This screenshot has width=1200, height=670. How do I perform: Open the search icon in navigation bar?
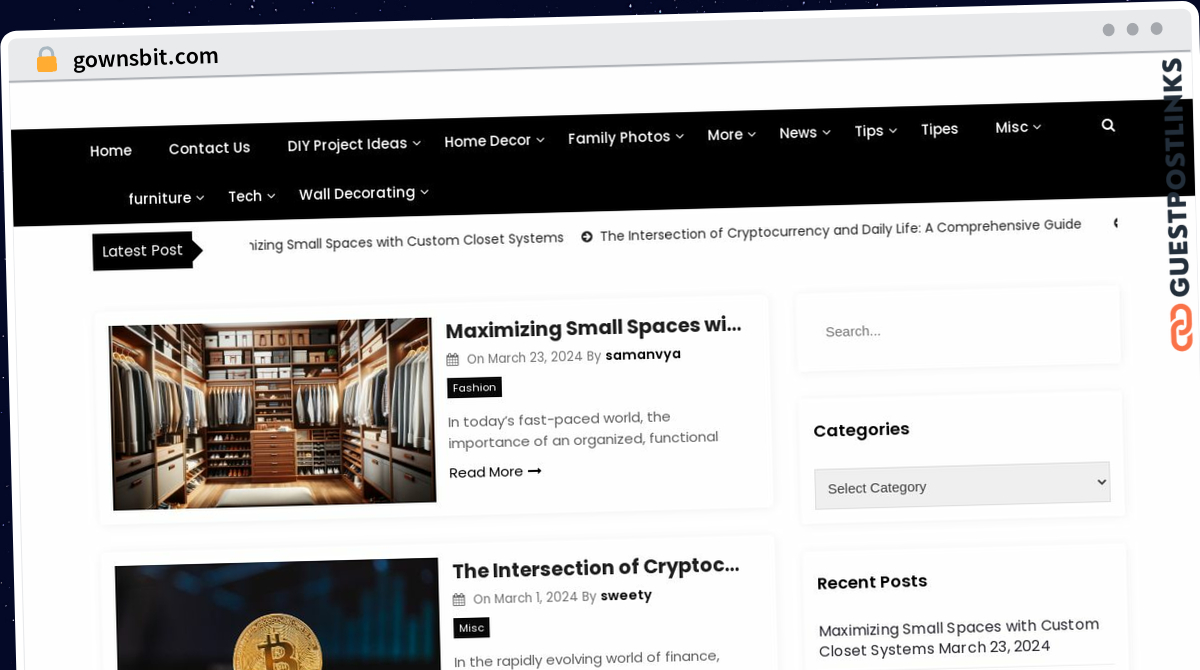point(1108,125)
